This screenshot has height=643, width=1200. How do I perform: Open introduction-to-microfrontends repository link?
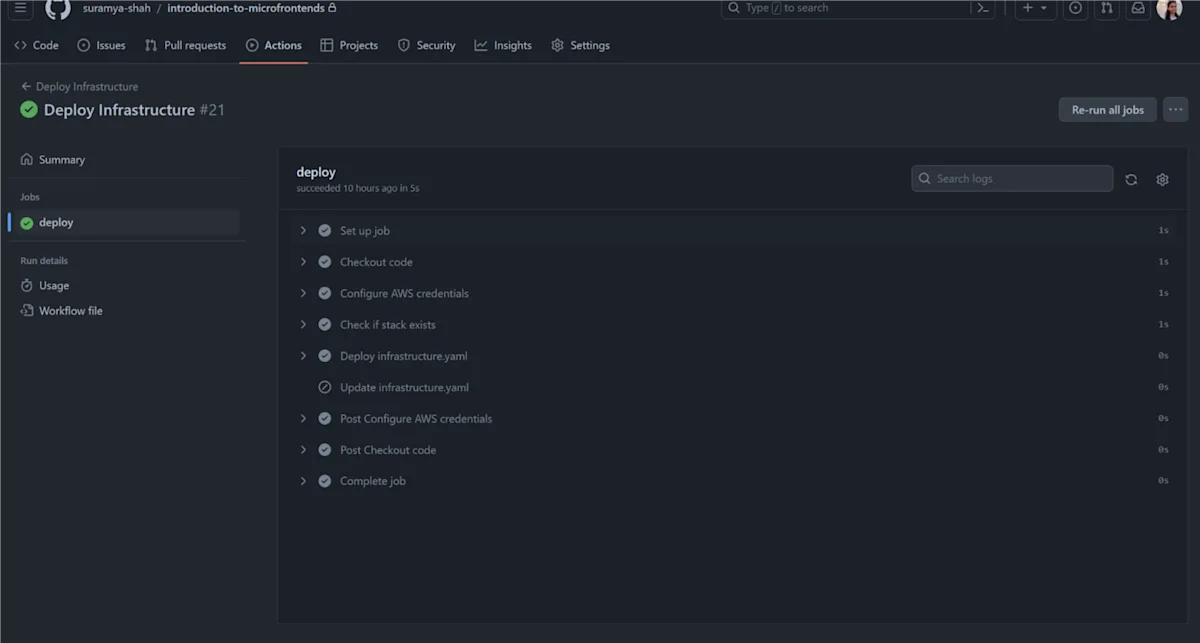click(245, 8)
